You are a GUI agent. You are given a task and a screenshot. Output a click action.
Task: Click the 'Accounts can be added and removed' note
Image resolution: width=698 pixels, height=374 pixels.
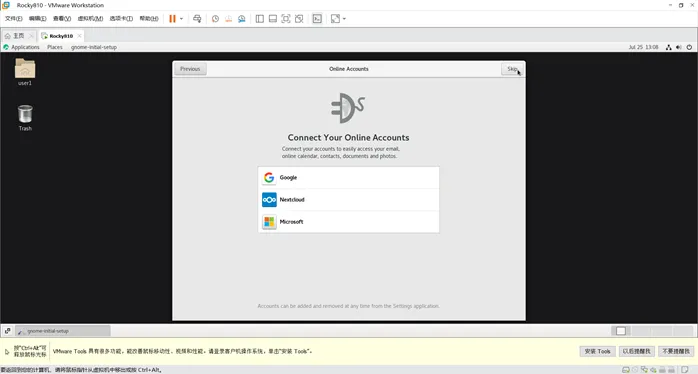click(x=348, y=306)
